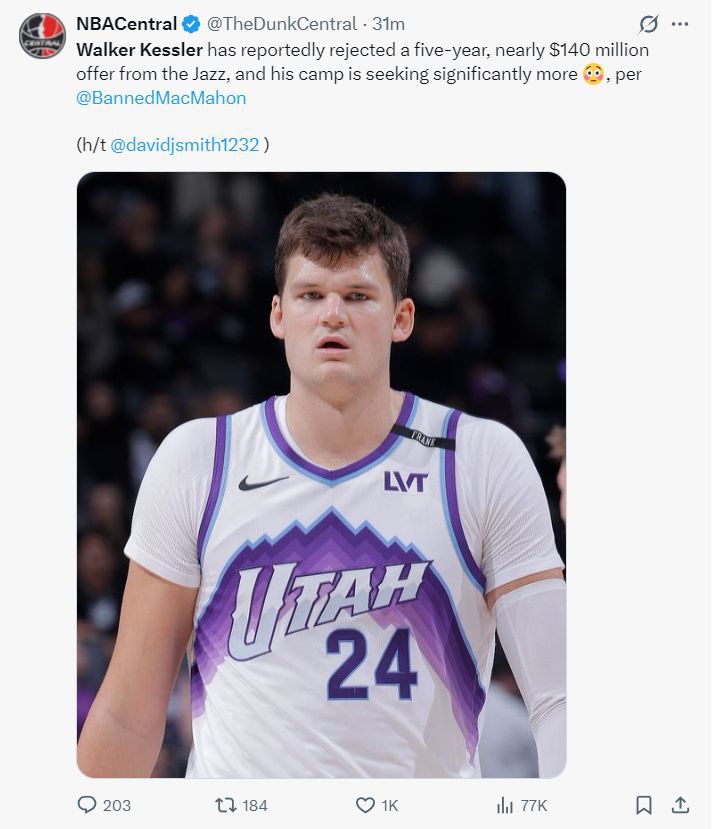Image resolution: width=714 pixels, height=829 pixels.
Task: Click the blue verified badge
Action: 191,24
